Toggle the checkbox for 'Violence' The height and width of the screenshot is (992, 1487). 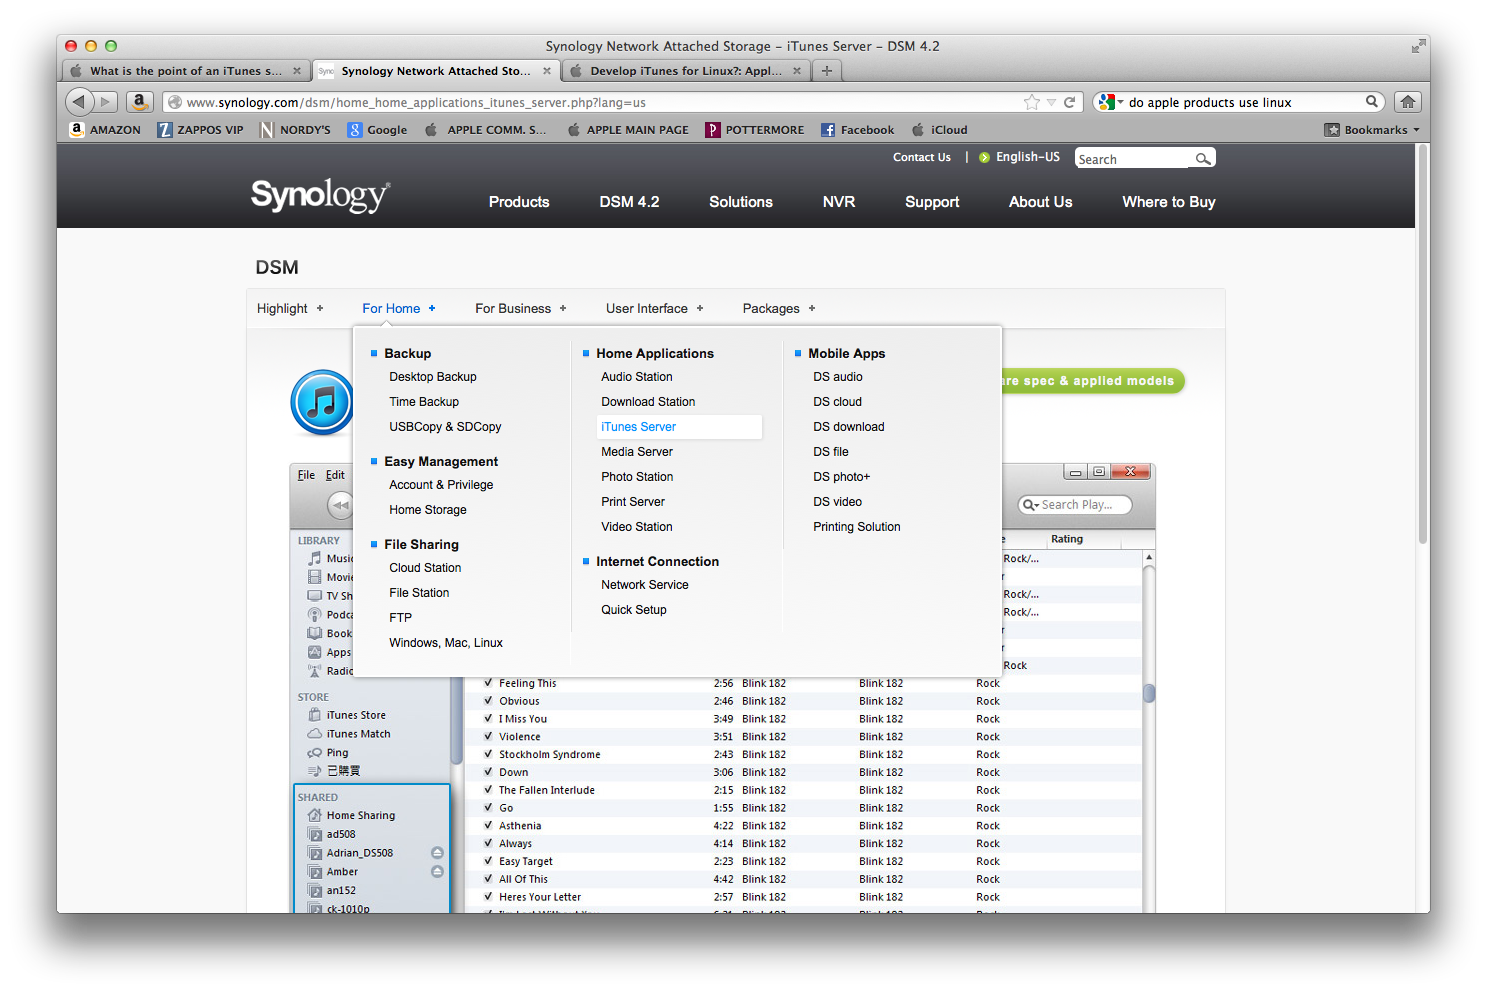click(488, 737)
